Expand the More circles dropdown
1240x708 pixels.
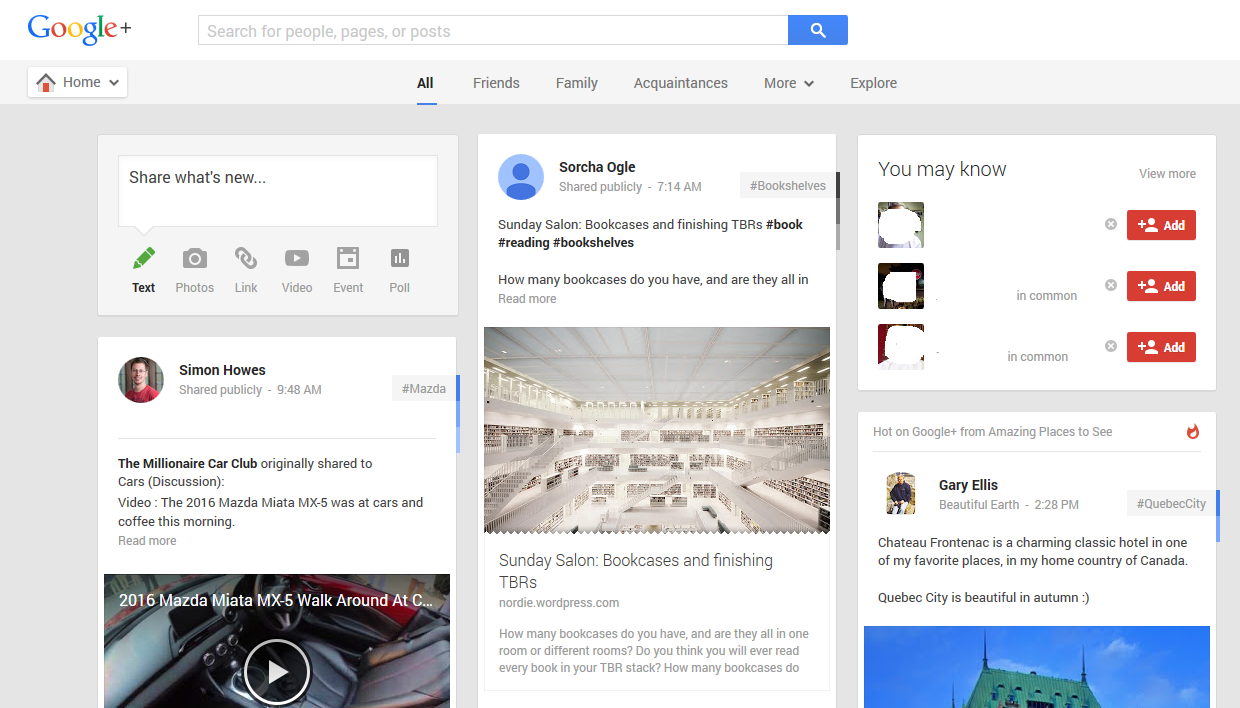tap(788, 83)
